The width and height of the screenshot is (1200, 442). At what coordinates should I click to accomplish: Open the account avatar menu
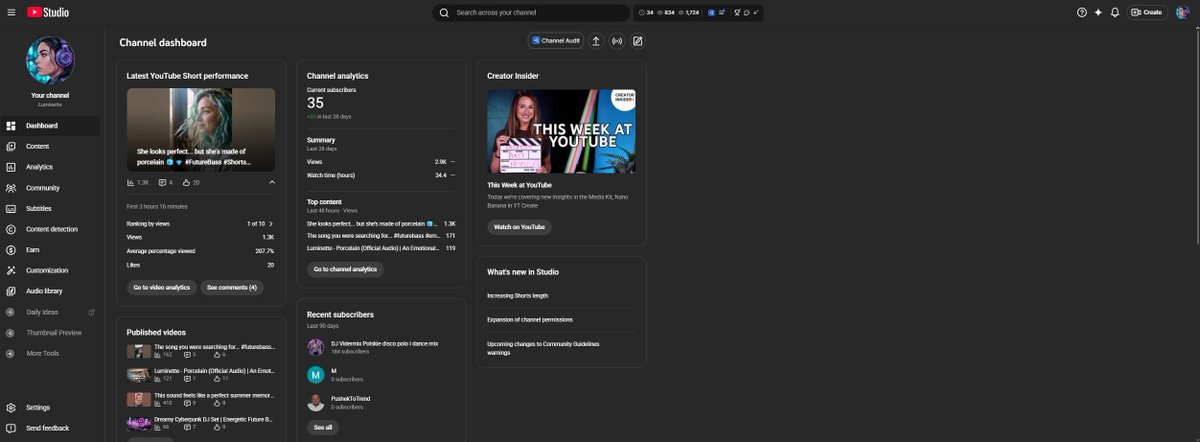coord(1182,12)
